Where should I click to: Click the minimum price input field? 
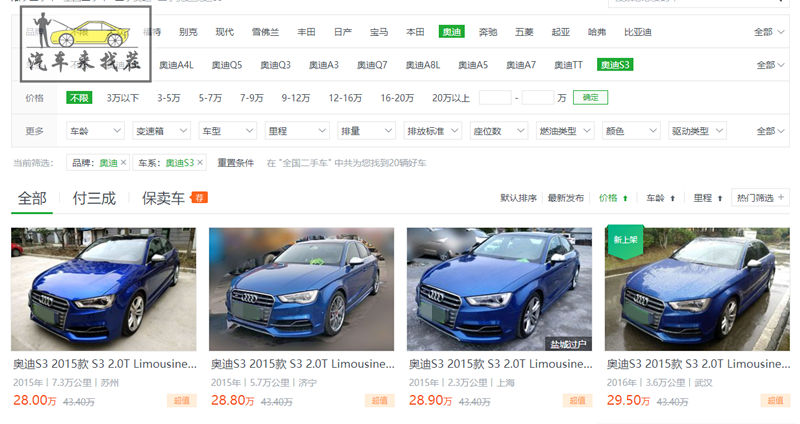coord(495,97)
